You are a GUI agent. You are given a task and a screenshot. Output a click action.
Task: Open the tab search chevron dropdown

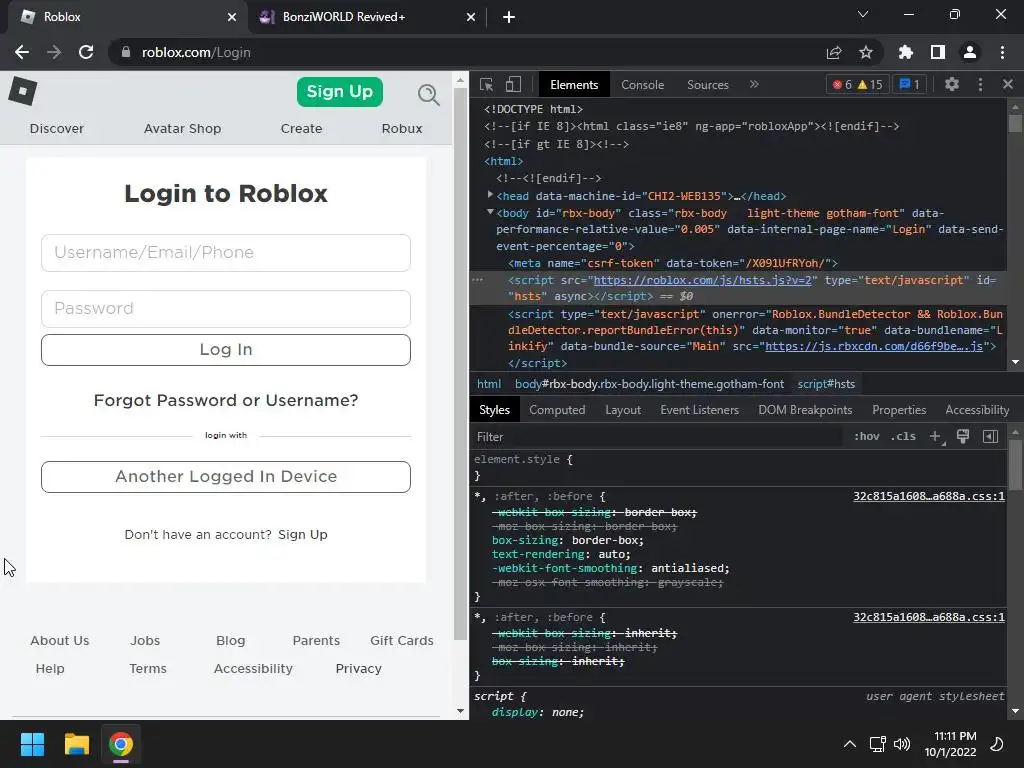click(x=863, y=14)
